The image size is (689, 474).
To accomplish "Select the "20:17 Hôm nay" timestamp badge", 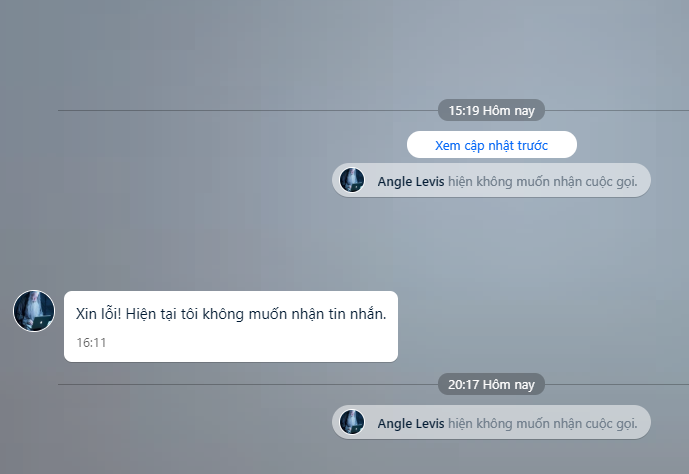I will (491, 384).
